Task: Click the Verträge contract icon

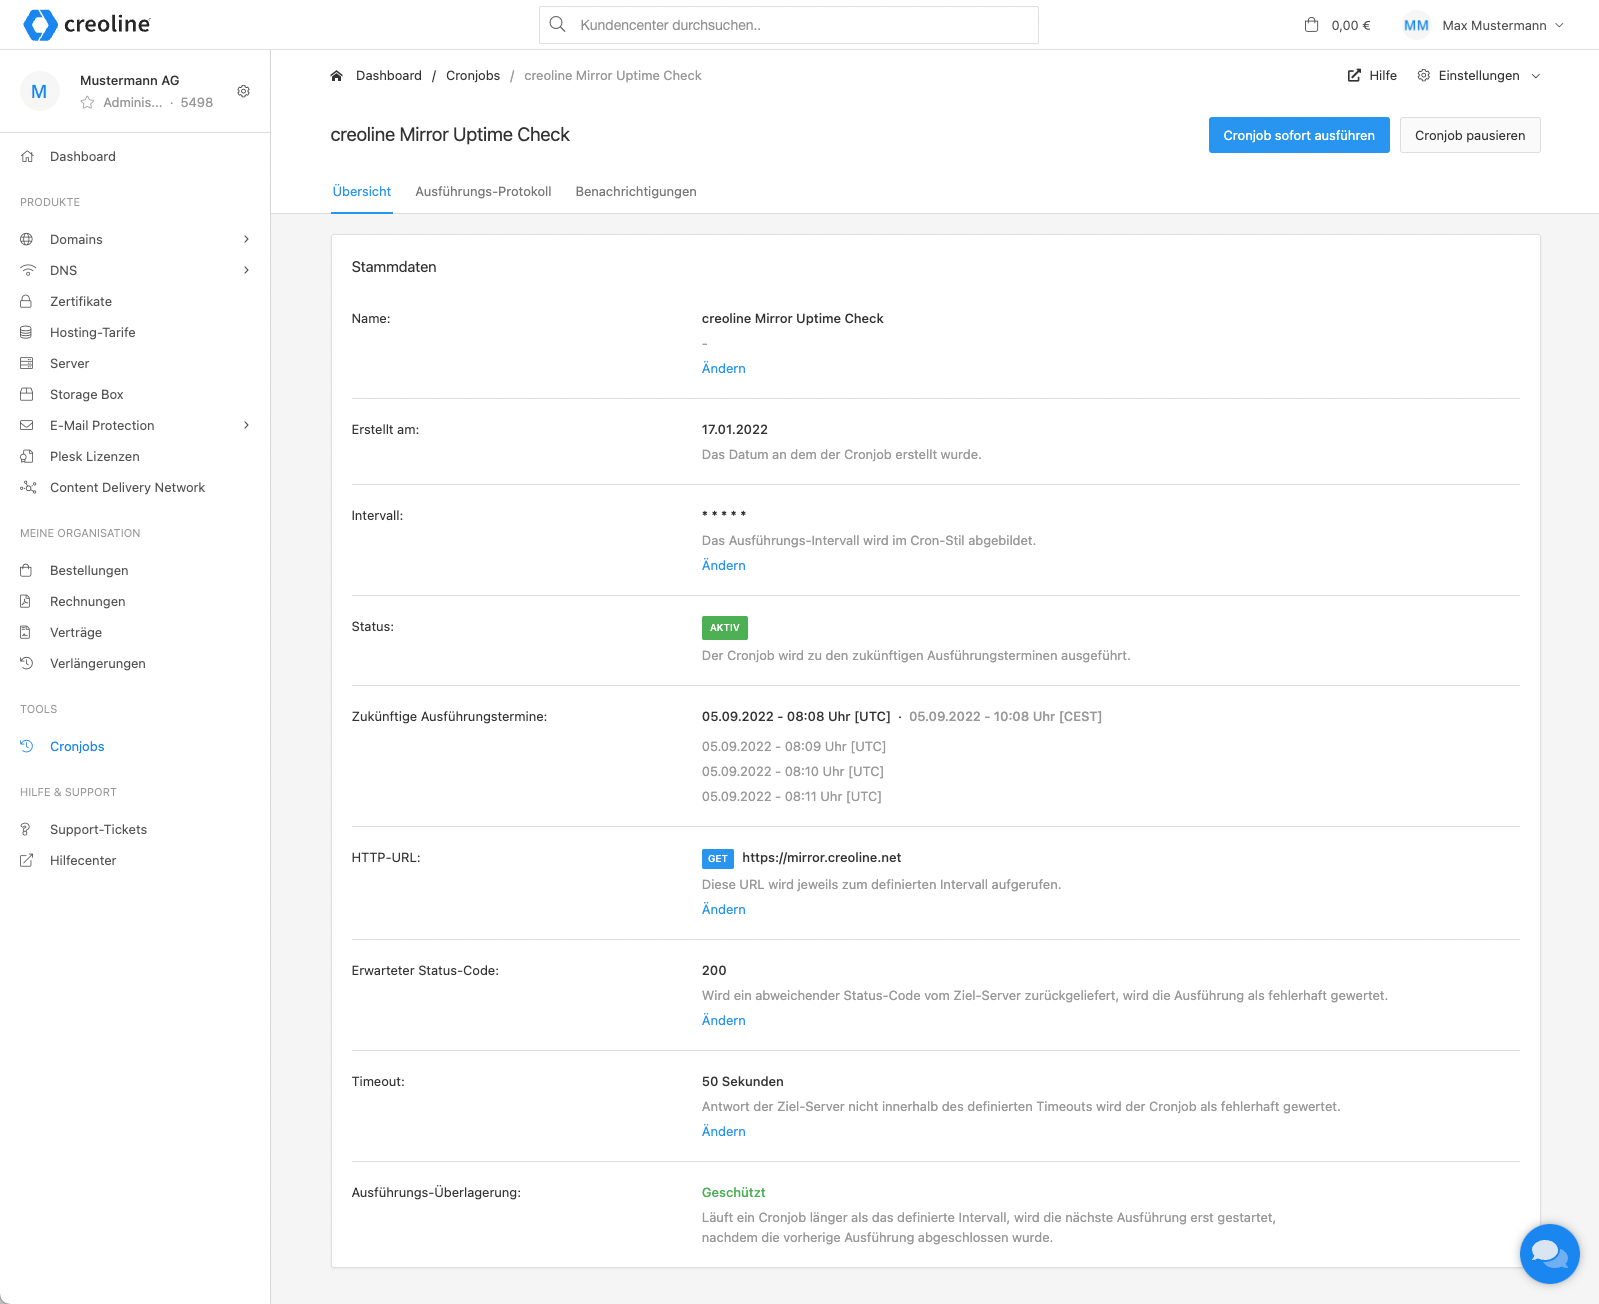Action: point(27,632)
